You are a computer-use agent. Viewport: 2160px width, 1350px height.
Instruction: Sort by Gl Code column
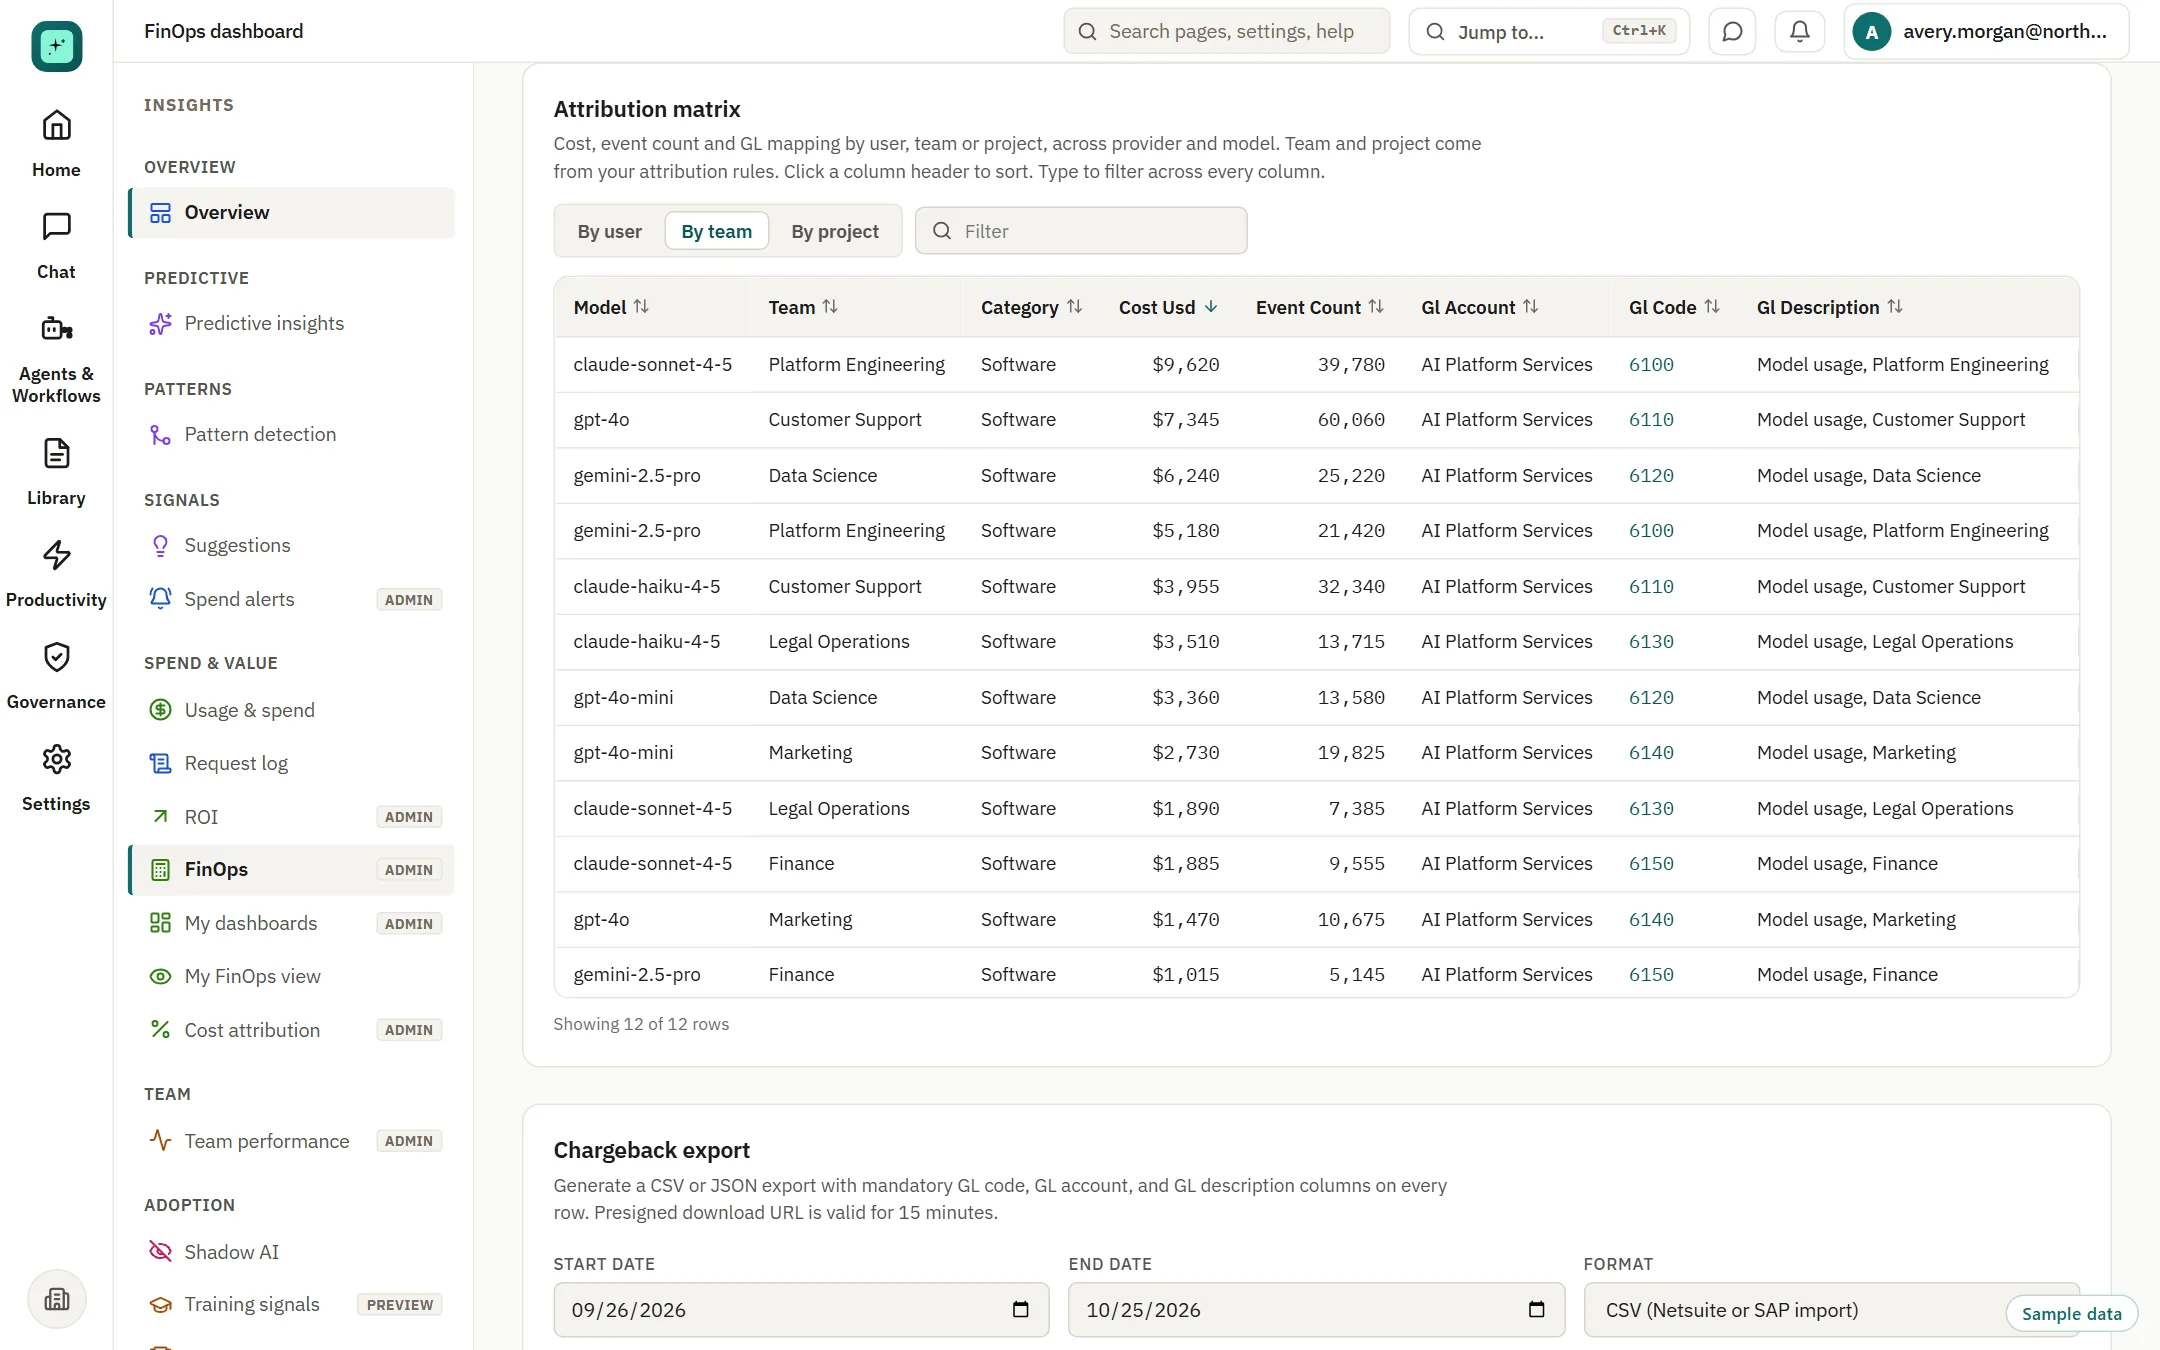click(1674, 307)
